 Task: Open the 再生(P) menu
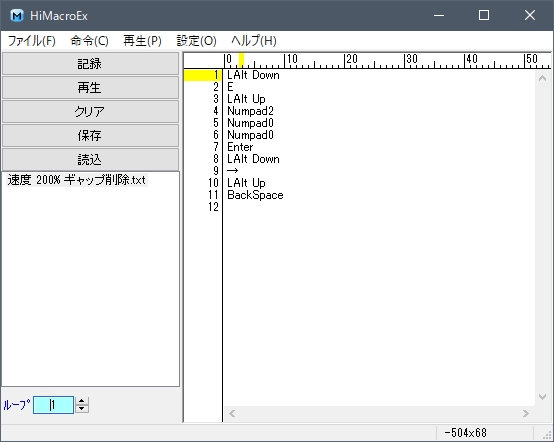point(142,41)
